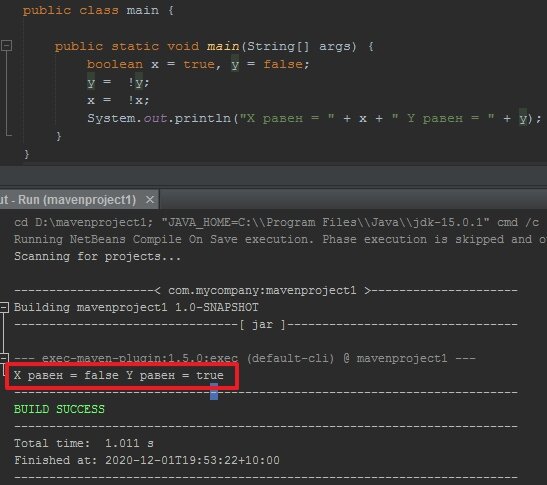This screenshot has height=485, width=547.
Task: Click the 'Finished at' timestamp line
Action: [x=147, y=460]
